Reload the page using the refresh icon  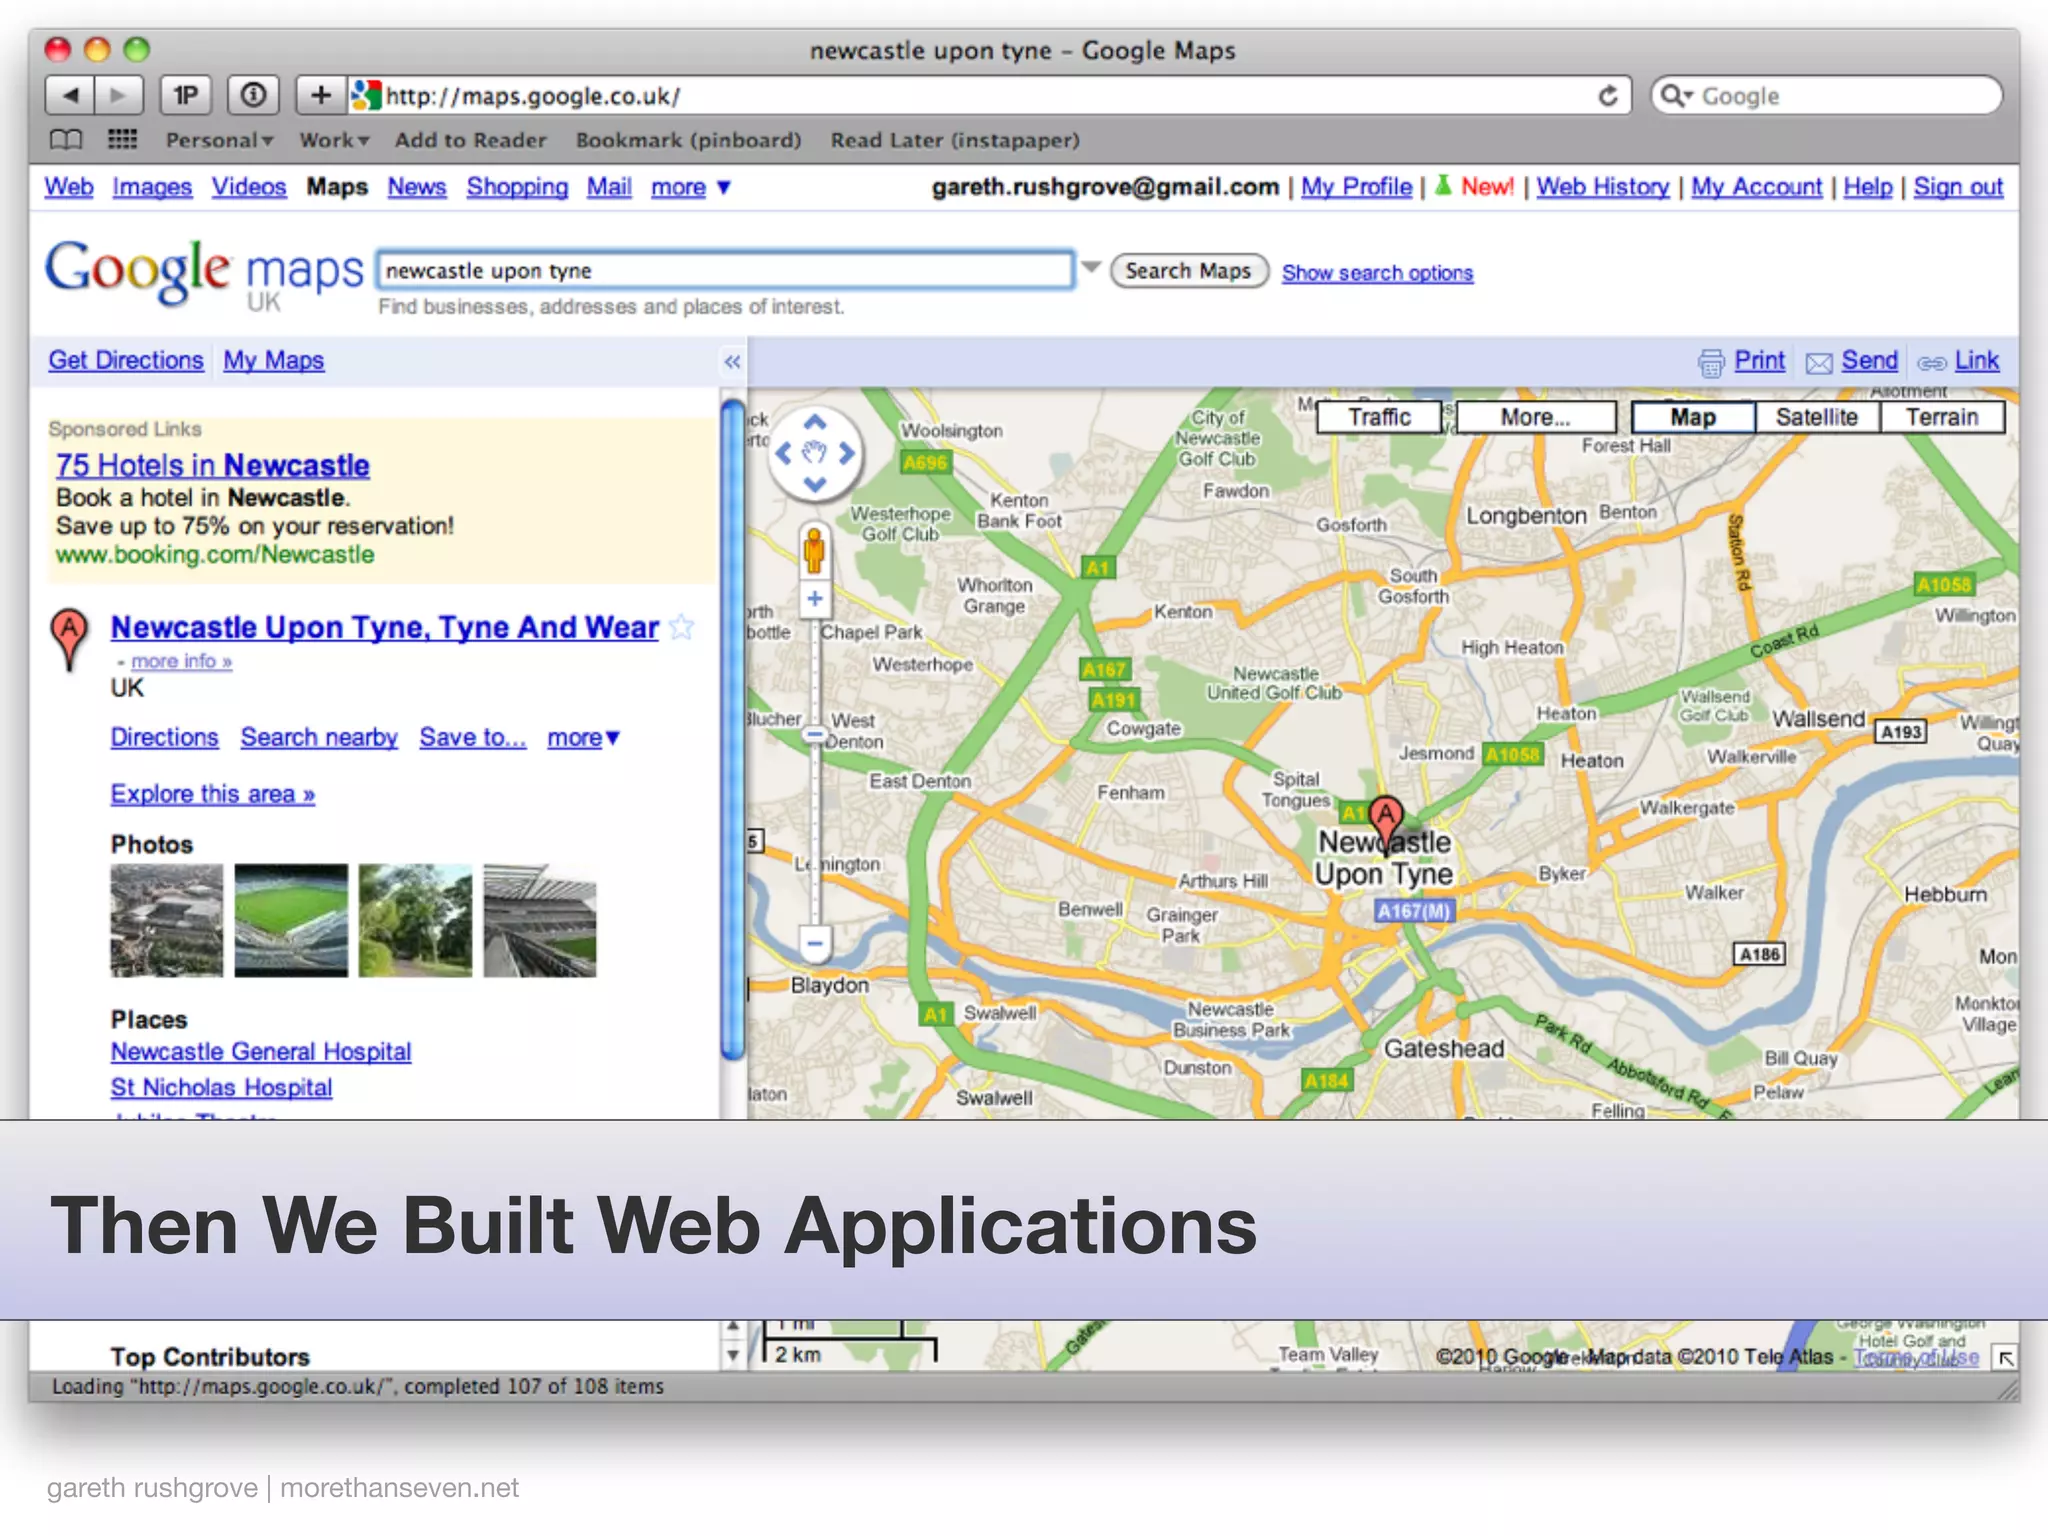click(1608, 96)
